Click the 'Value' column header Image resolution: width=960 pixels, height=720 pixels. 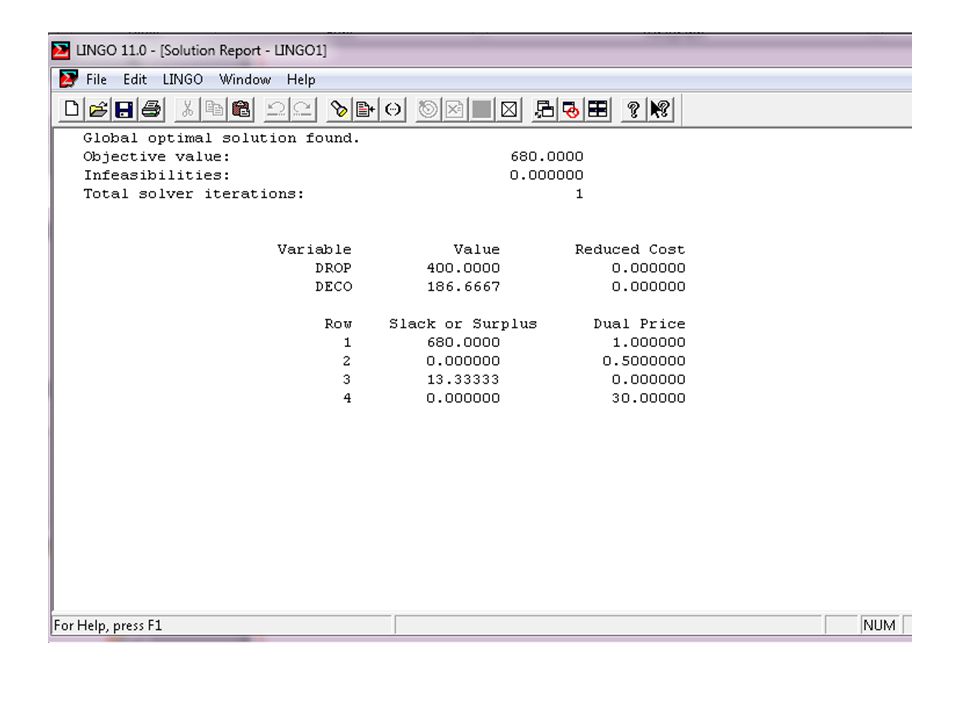point(476,250)
